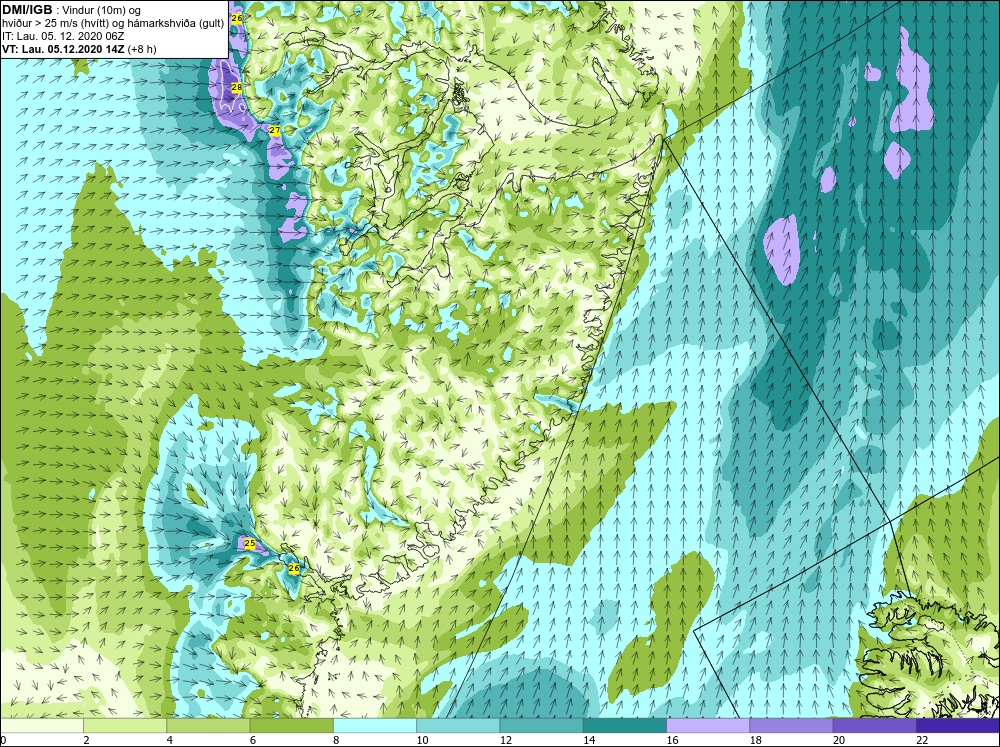This screenshot has width=1000, height=747.
Task: Click the olive green 6–8 m/s legend swatch
Action: coord(291,726)
